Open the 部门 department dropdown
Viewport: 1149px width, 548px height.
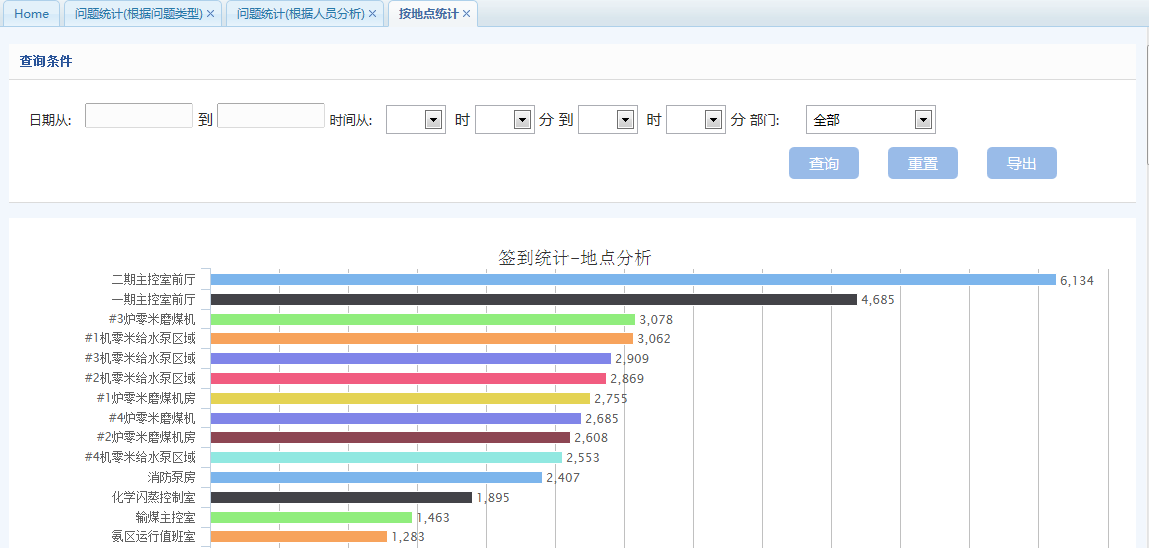coord(869,120)
